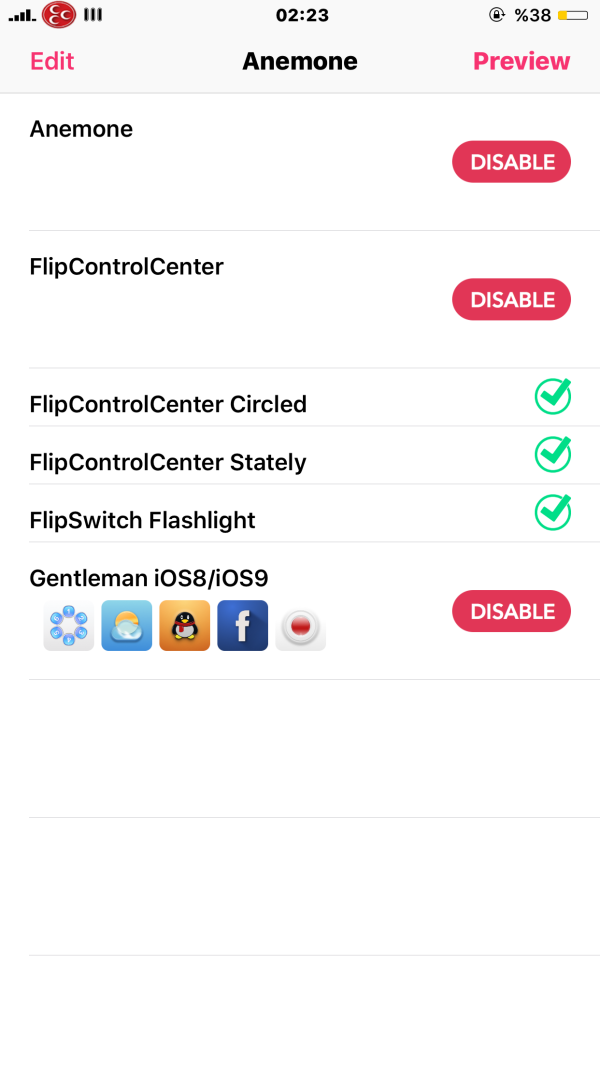Disable the FlipControlCenter theme
The image size is (600, 1067).
(511, 300)
